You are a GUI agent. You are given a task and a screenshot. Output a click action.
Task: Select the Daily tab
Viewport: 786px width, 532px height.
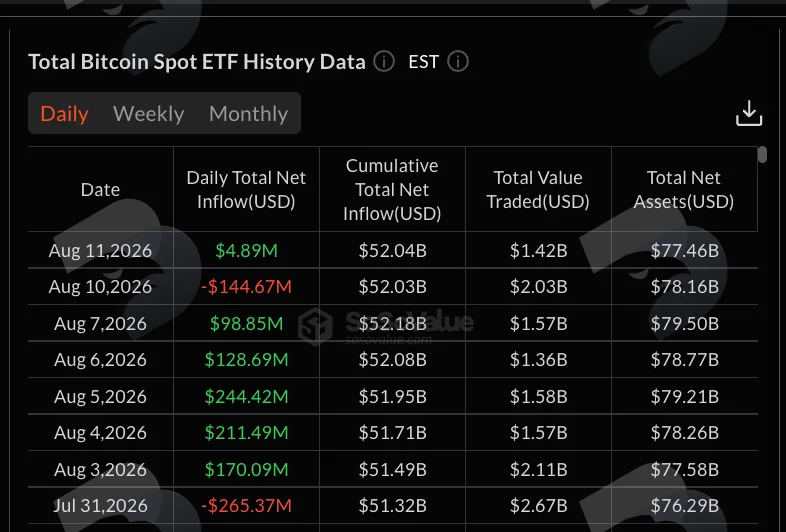click(x=64, y=113)
